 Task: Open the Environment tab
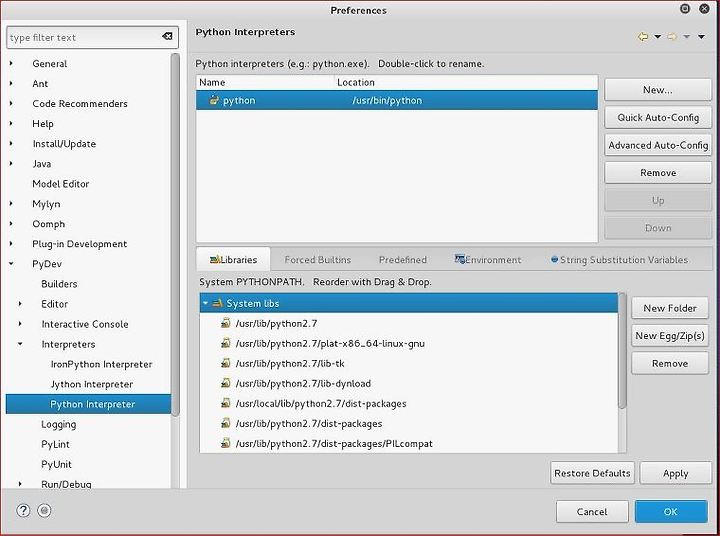tap(488, 260)
